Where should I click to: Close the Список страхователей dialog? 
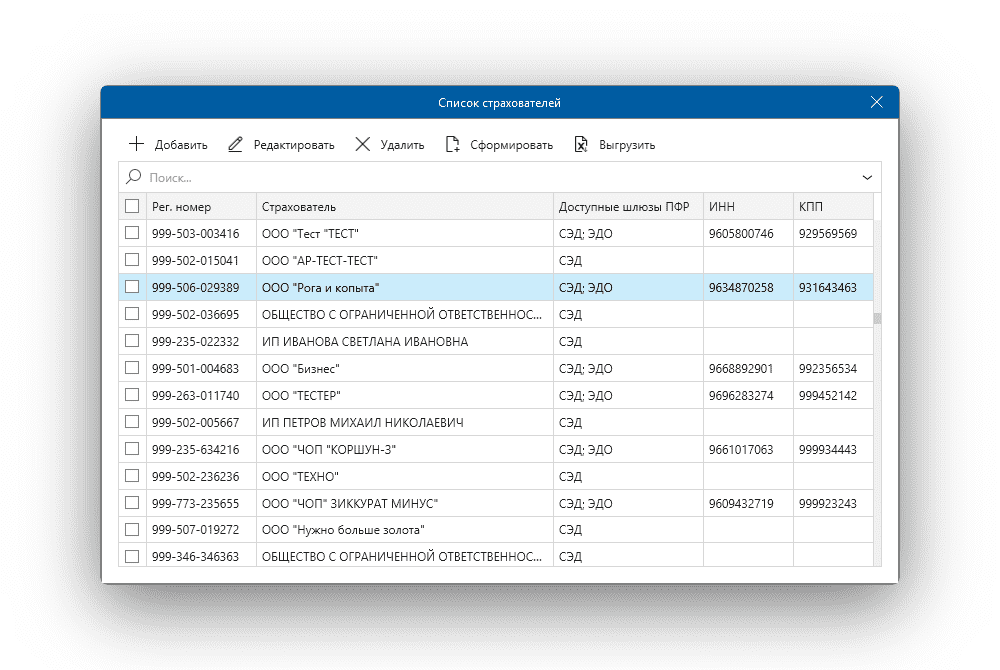click(x=877, y=102)
